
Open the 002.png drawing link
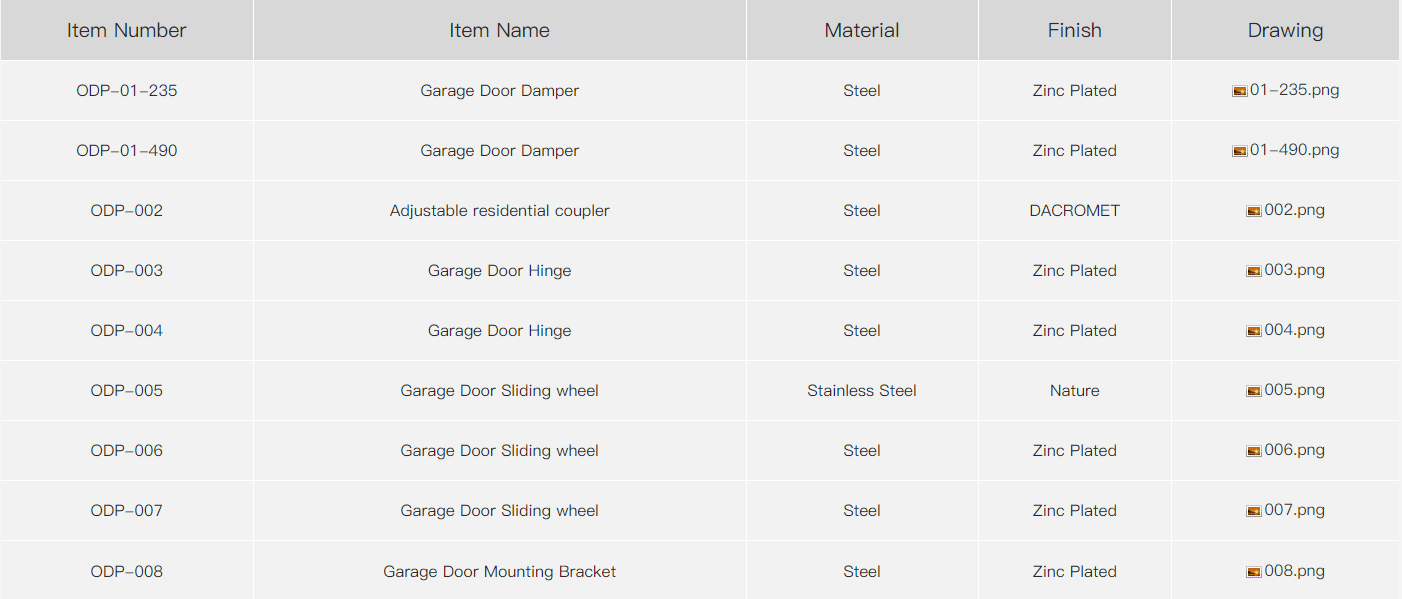1294,210
